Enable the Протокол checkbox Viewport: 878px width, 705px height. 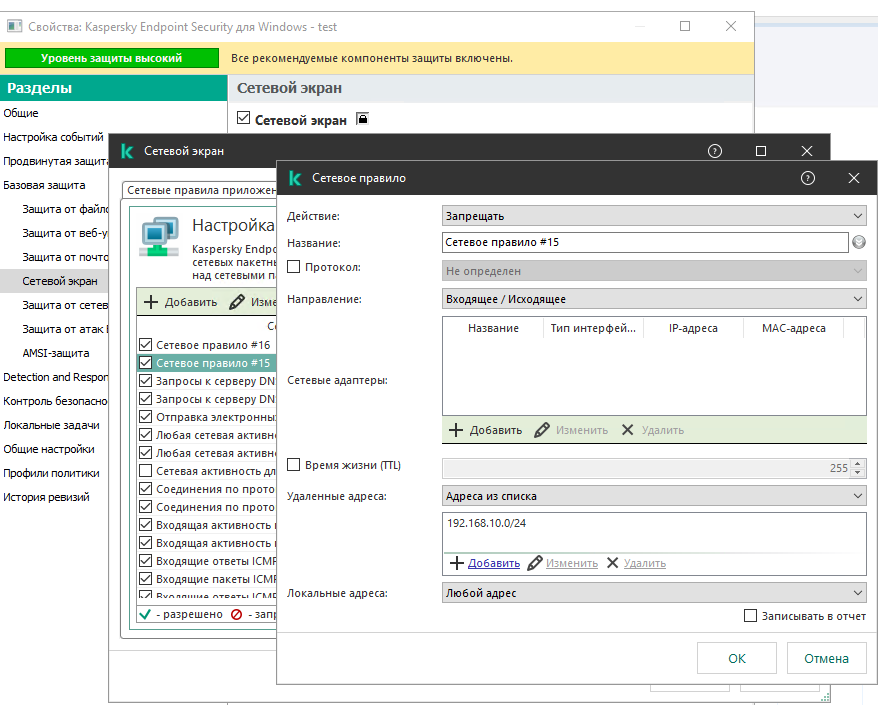coord(294,267)
